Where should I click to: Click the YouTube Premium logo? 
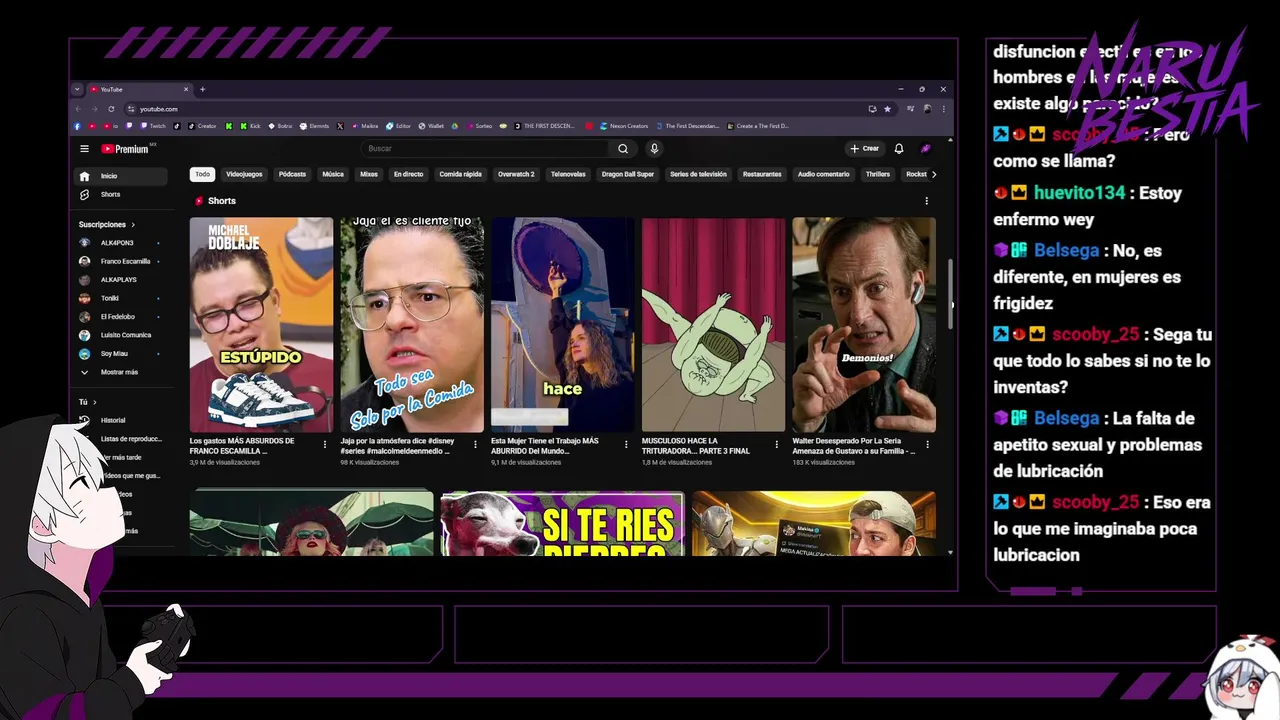click(127, 149)
